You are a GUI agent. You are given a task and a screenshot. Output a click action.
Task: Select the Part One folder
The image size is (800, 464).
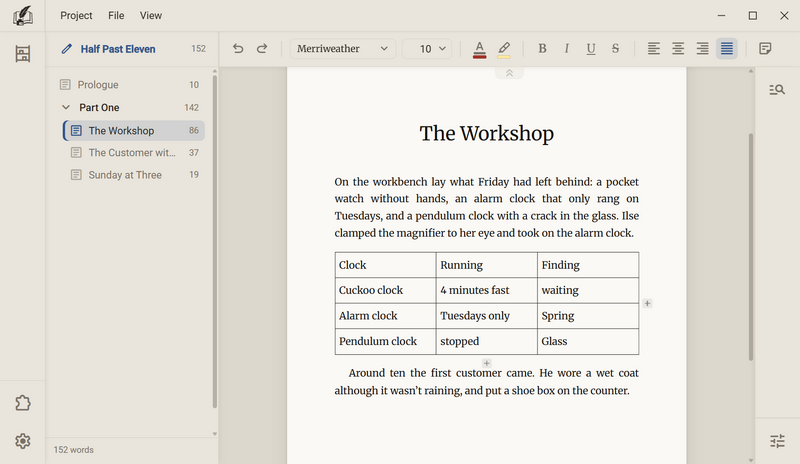pyautogui.click(x=132, y=108)
